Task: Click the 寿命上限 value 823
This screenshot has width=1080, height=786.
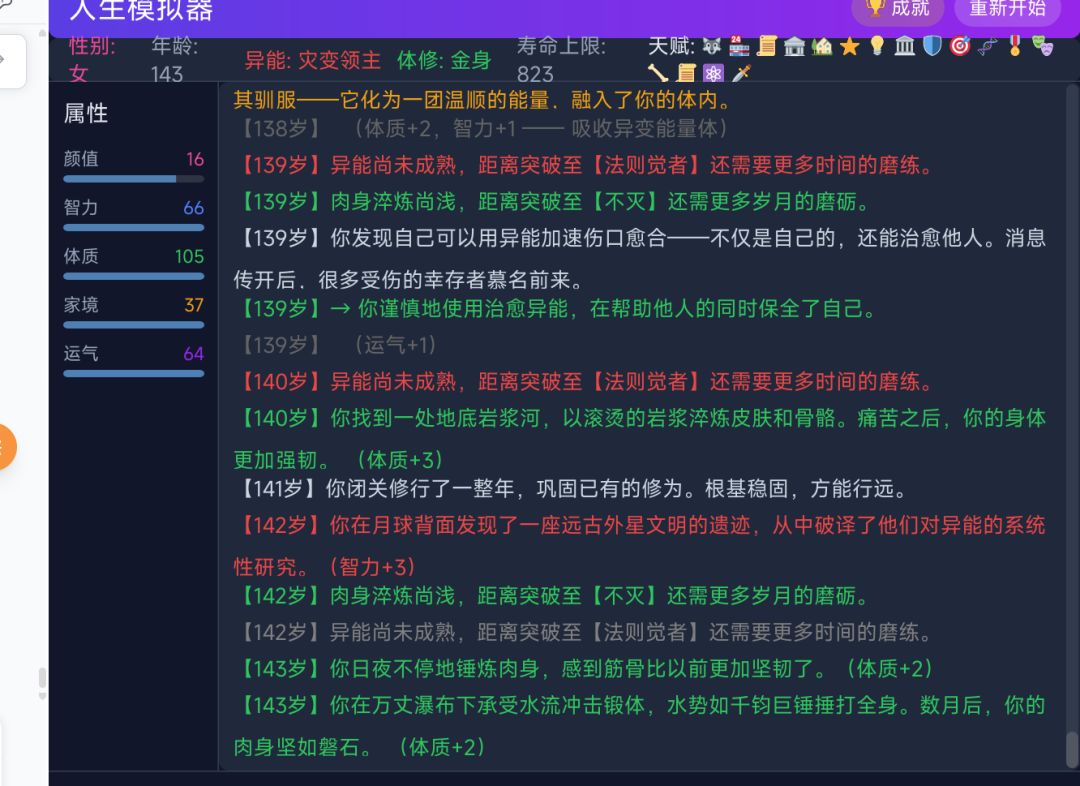Action: (x=535, y=74)
